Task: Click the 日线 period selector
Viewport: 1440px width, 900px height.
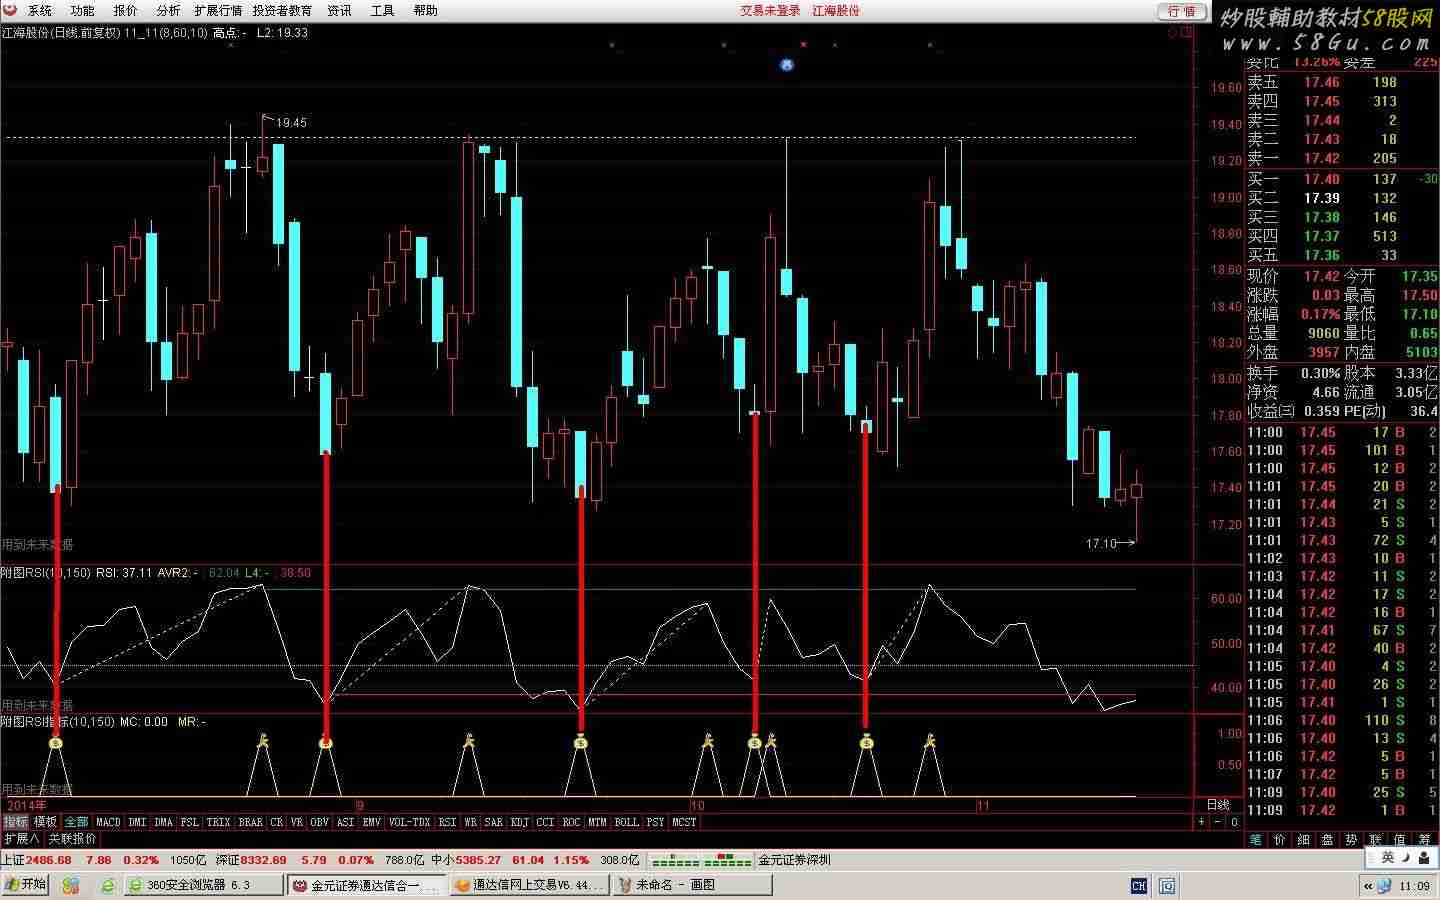Action: point(1218,805)
